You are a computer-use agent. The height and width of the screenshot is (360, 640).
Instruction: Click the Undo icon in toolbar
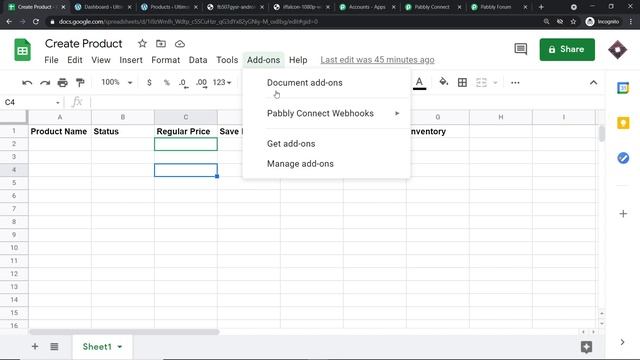[27, 83]
